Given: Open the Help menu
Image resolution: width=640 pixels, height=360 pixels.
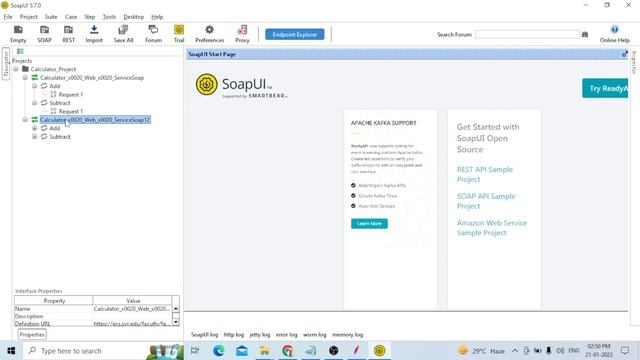Looking at the screenshot, I should tap(157, 17).
